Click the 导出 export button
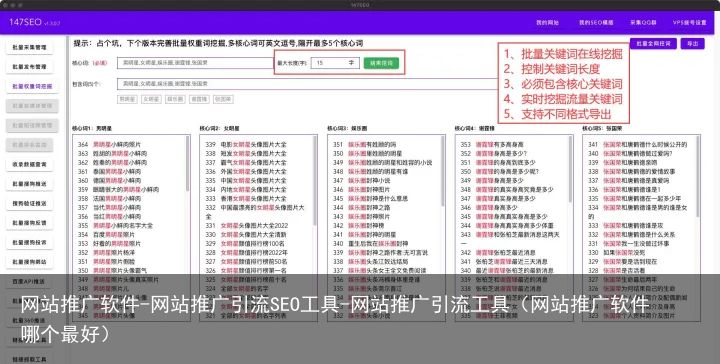720x364 pixels. coord(692,44)
